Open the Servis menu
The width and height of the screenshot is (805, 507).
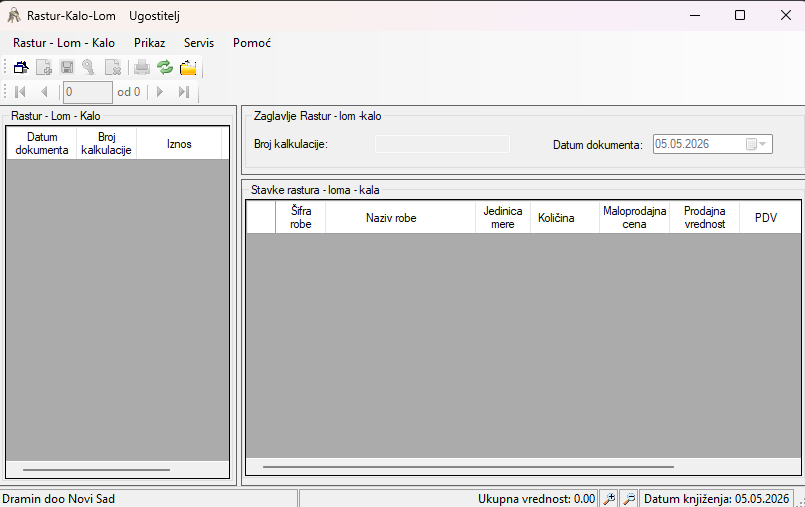(x=199, y=43)
